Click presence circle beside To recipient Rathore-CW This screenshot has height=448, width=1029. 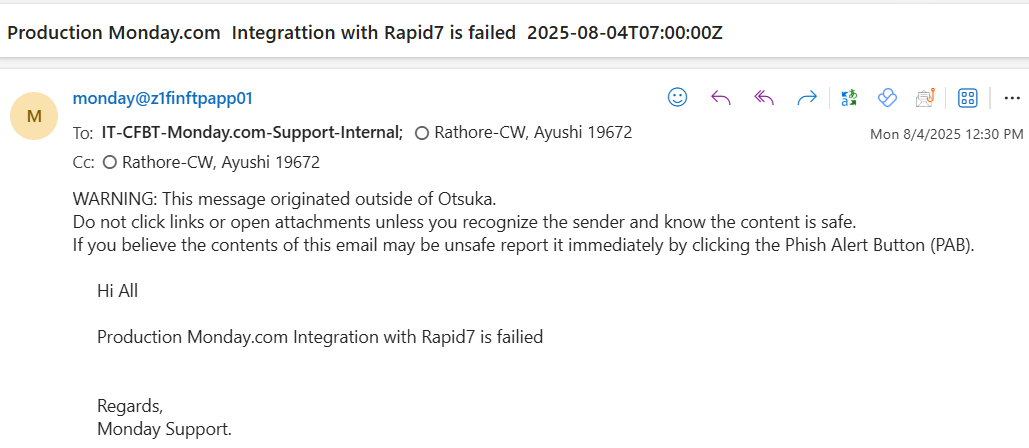[422, 132]
